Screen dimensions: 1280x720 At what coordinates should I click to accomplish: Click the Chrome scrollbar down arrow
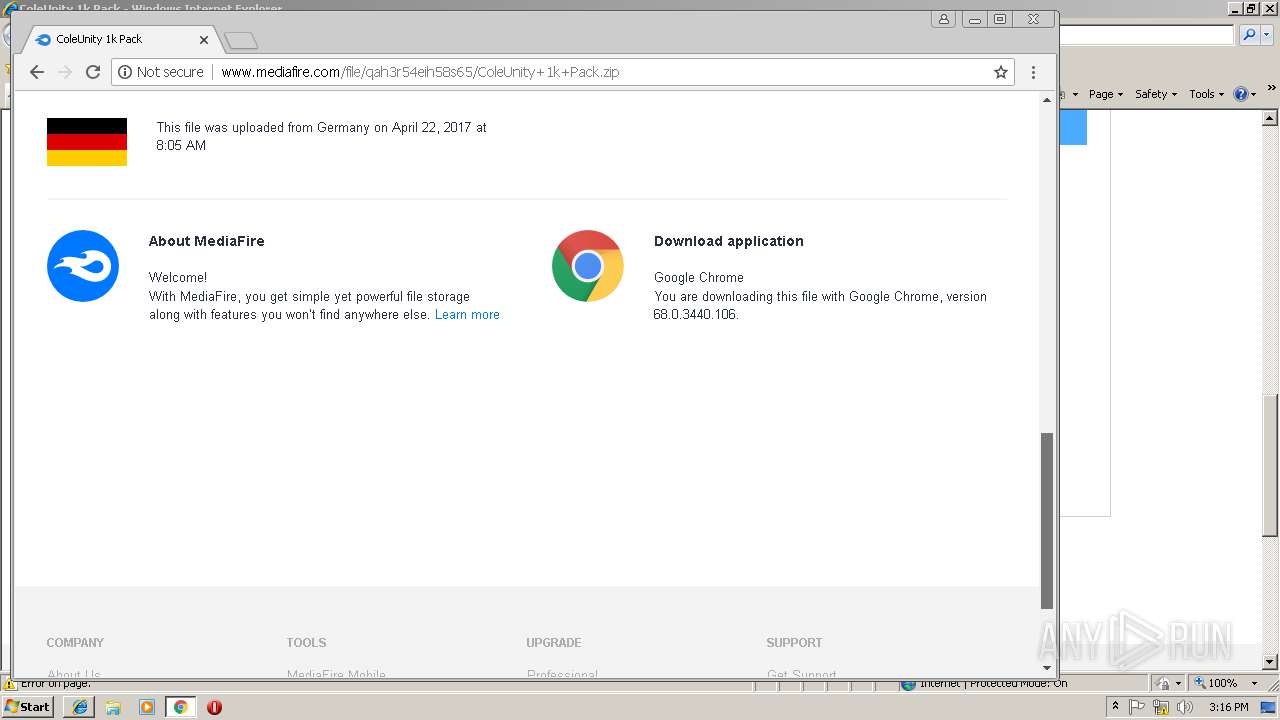click(x=1047, y=668)
